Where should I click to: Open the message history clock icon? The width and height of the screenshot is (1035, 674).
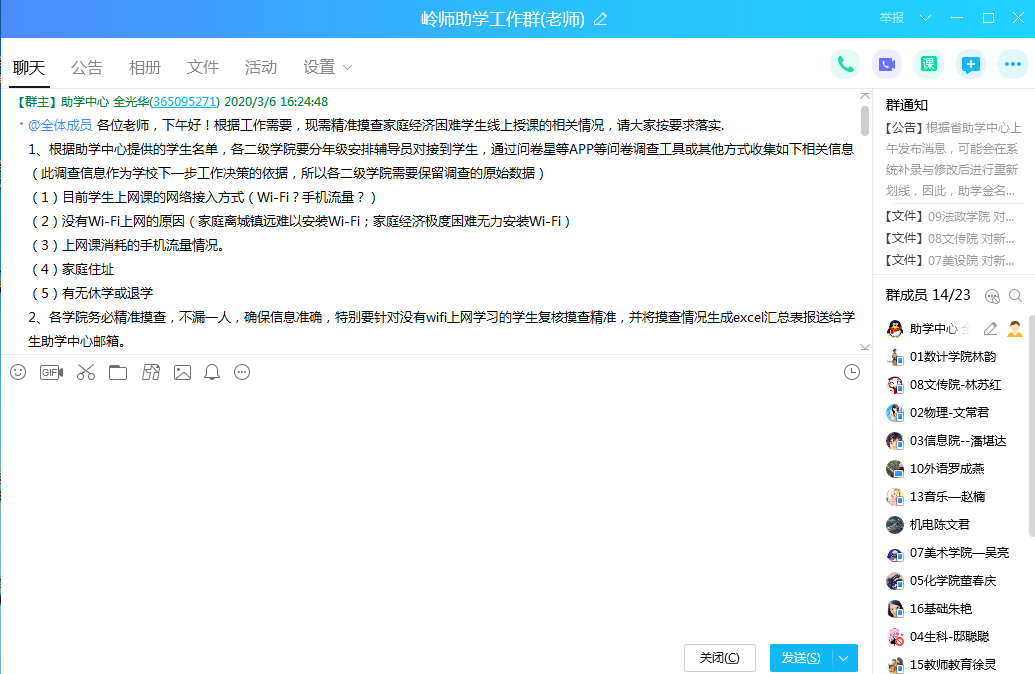click(x=852, y=372)
